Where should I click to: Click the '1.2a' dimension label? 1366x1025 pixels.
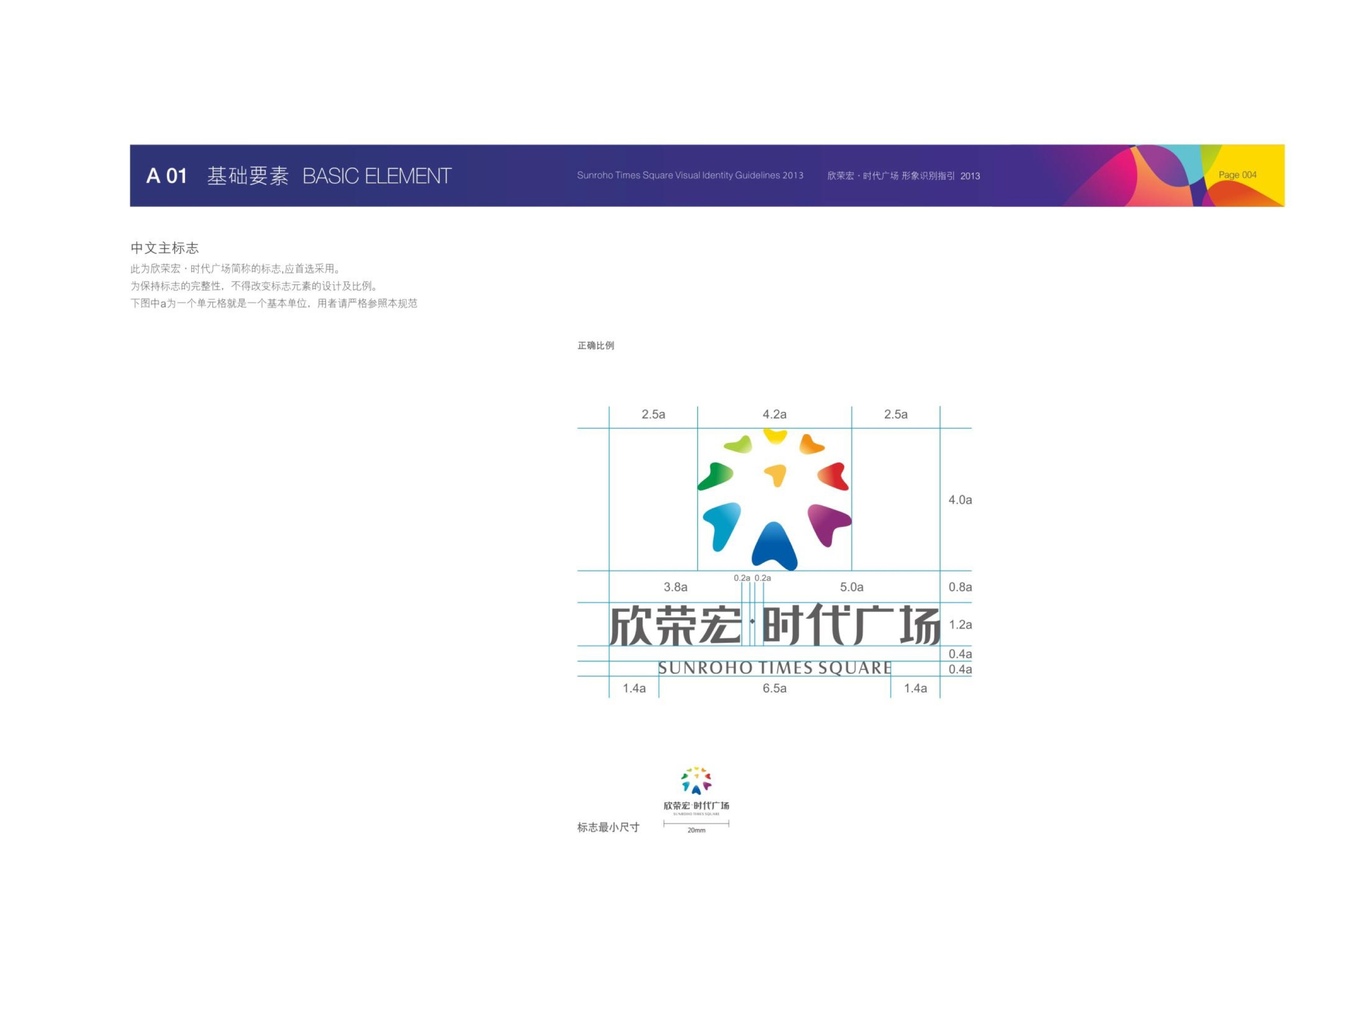point(960,624)
